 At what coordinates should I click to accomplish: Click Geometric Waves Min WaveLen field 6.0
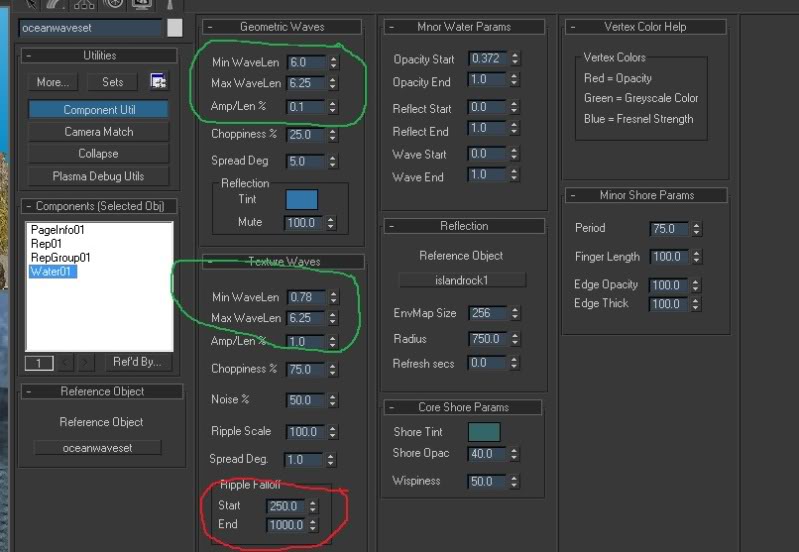[x=306, y=63]
